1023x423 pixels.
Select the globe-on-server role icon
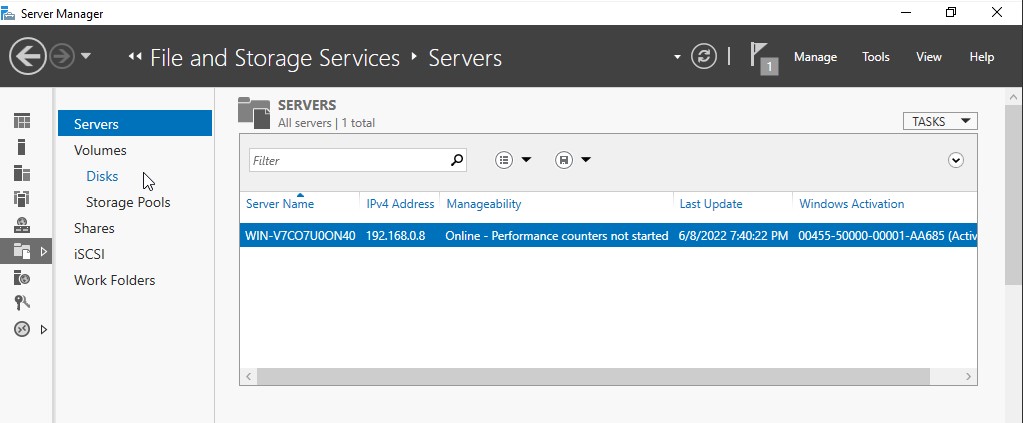[x=22, y=225]
